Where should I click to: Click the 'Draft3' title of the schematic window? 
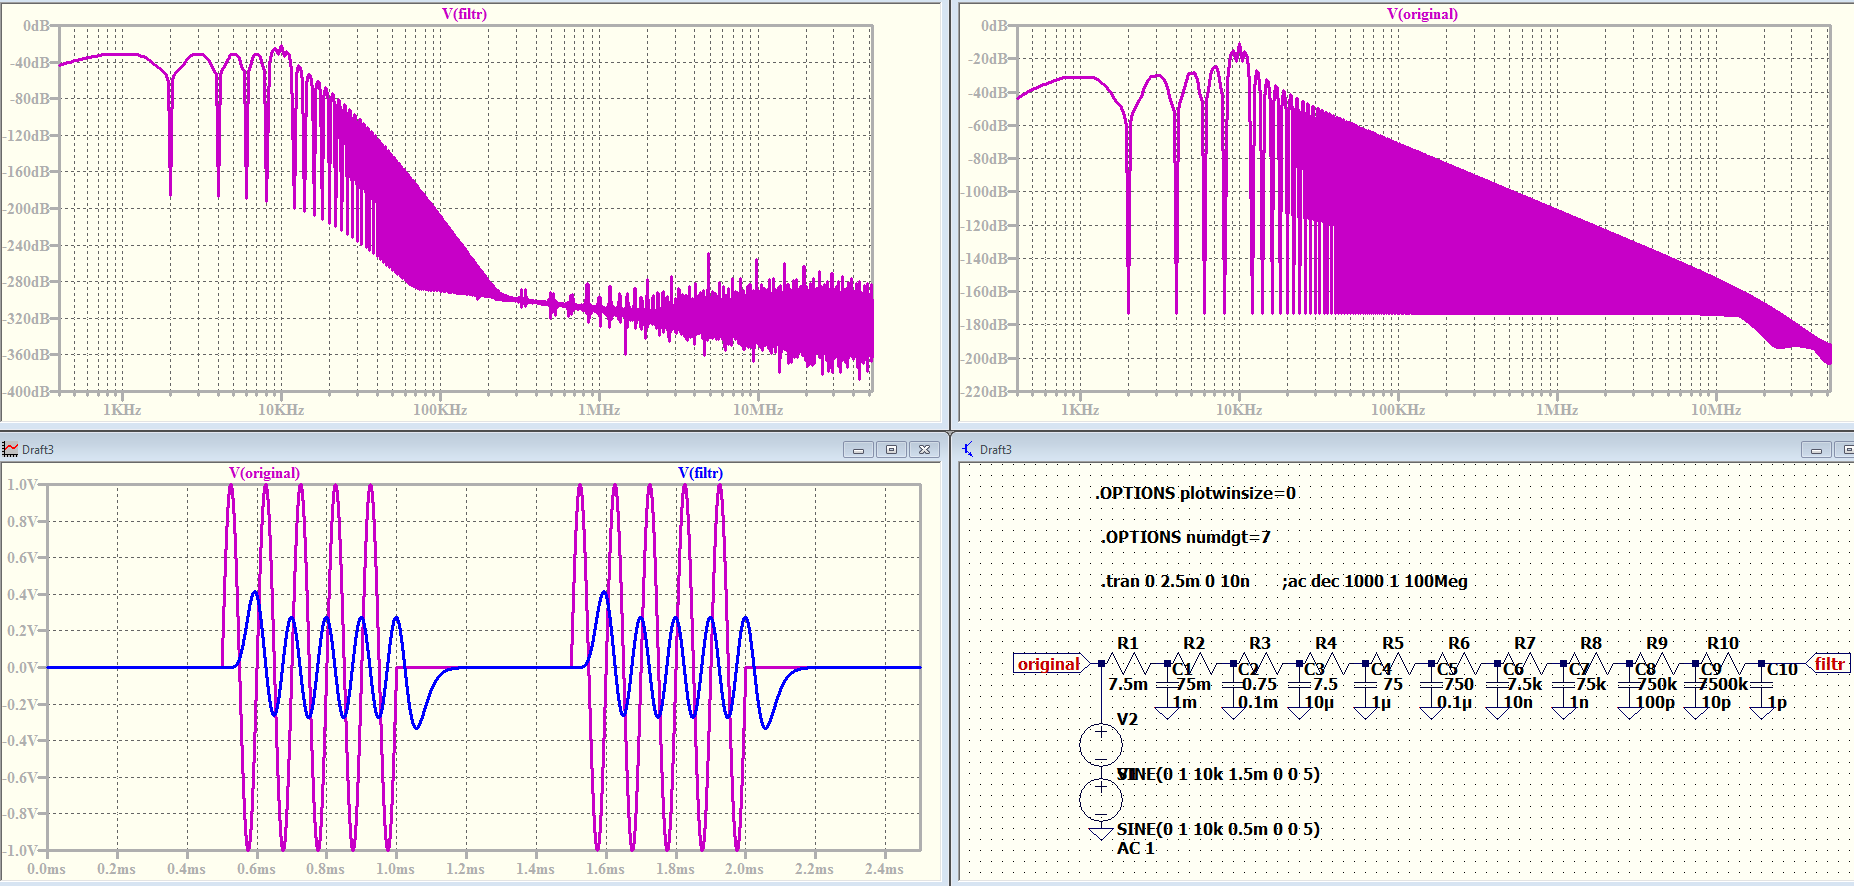coord(995,450)
